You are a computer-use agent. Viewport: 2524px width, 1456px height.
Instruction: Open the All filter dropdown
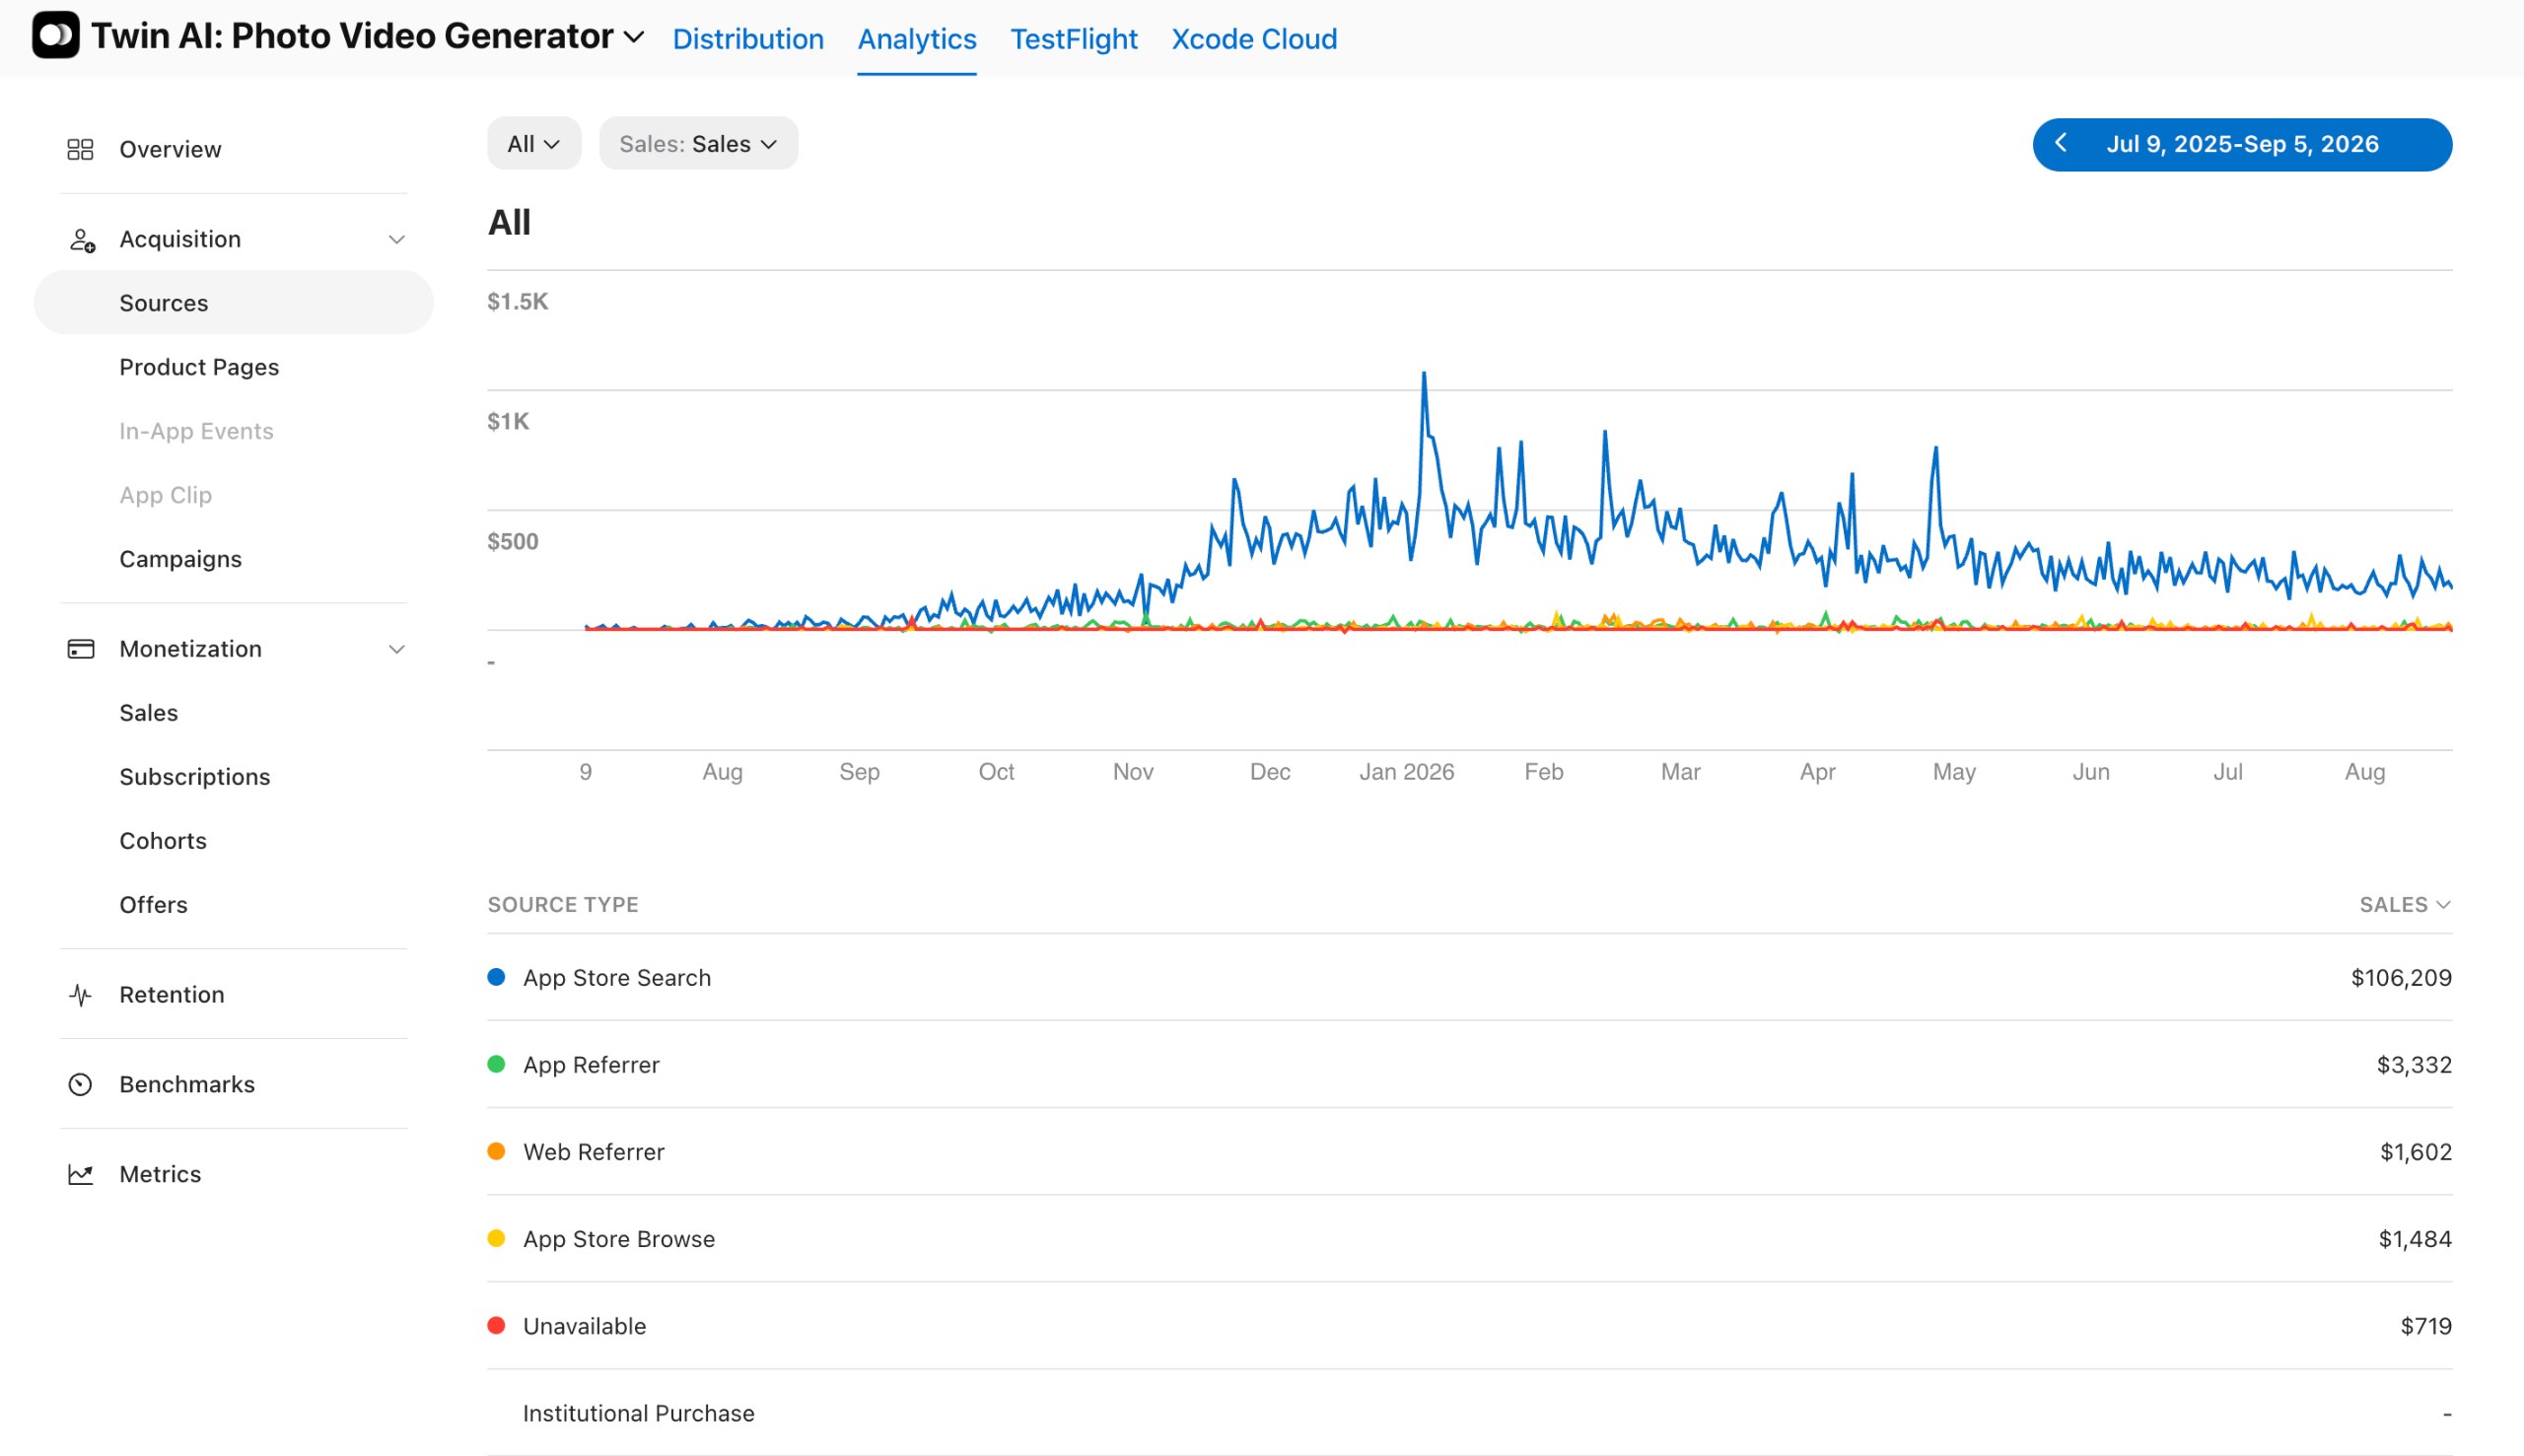click(x=534, y=144)
